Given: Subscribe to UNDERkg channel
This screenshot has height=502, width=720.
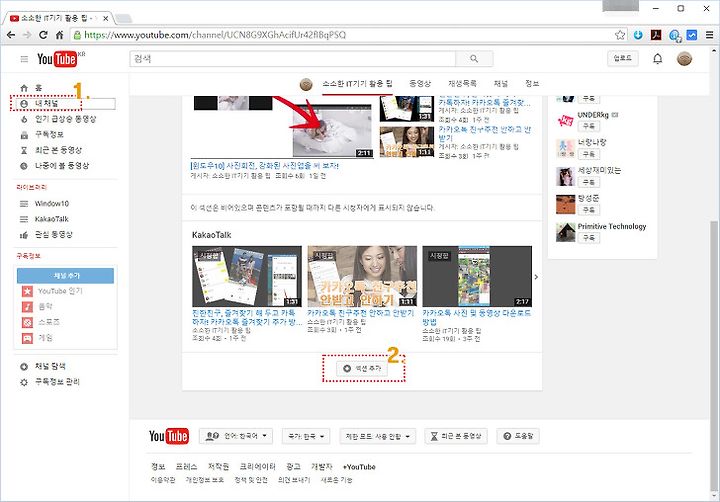Looking at the screenshot, I should pos(589,126).
